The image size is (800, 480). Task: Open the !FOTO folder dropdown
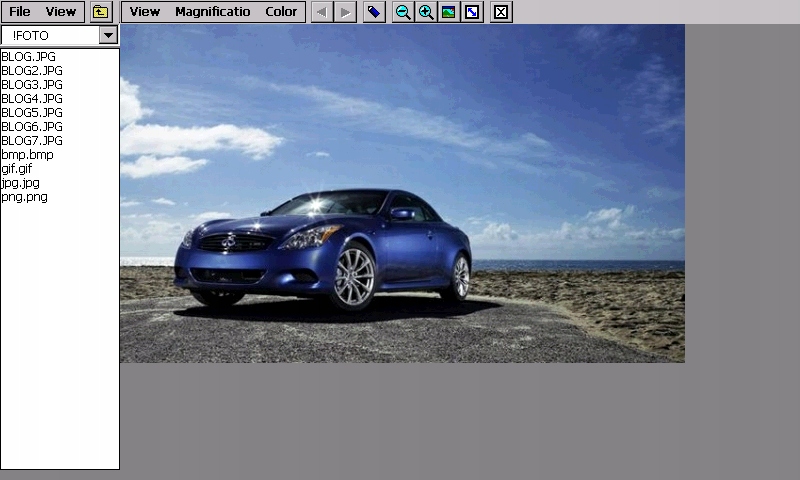(x=108, y=35)
